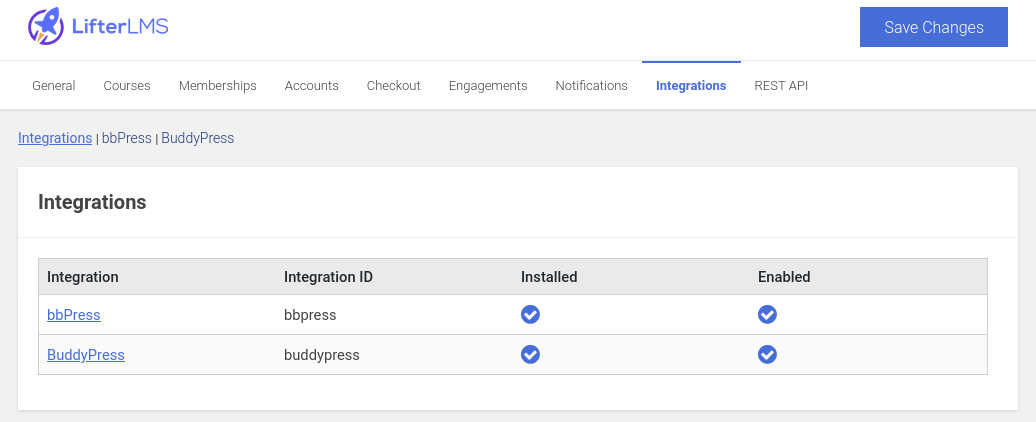Open the REST API tab
This screenshot has height=422, width=1036.
(x=781, y=86)
